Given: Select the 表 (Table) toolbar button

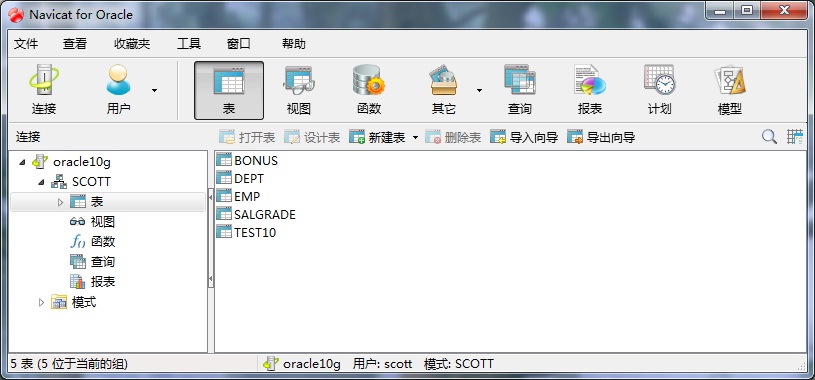Looking at the screenshot, I should coord(229,90).
